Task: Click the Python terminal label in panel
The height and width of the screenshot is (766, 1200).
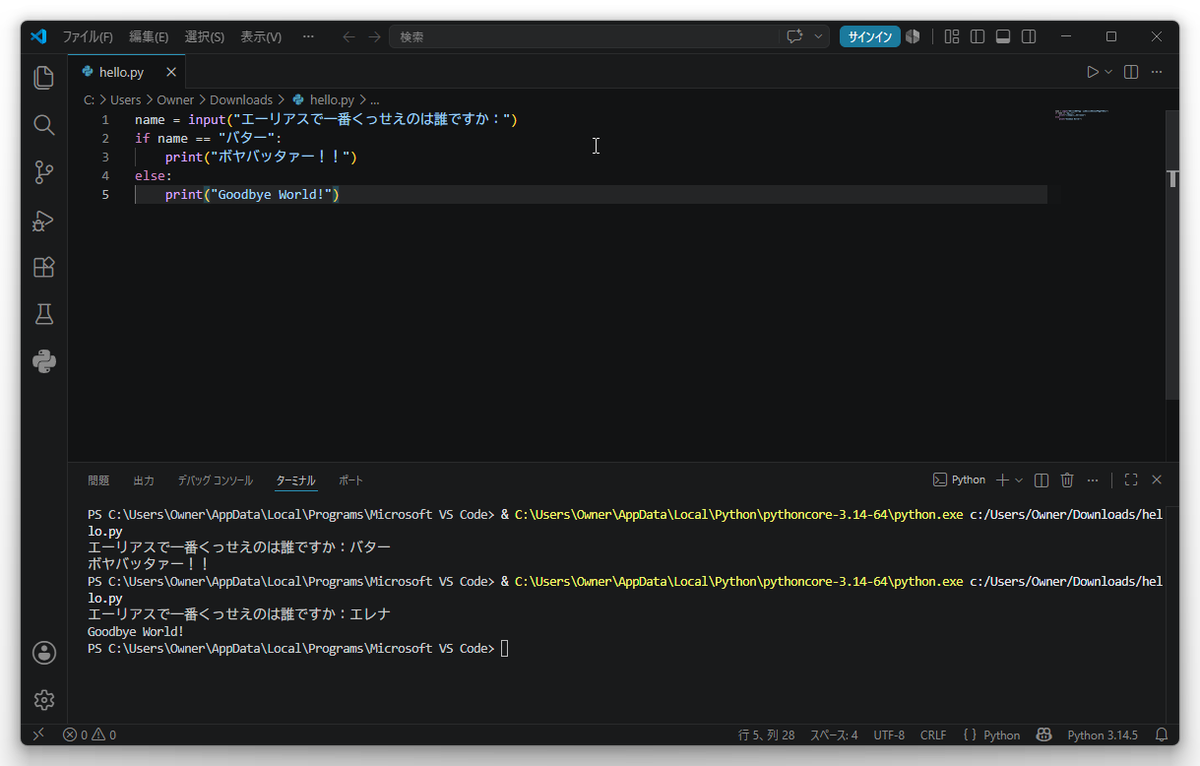Action: (x=959, y=480)
